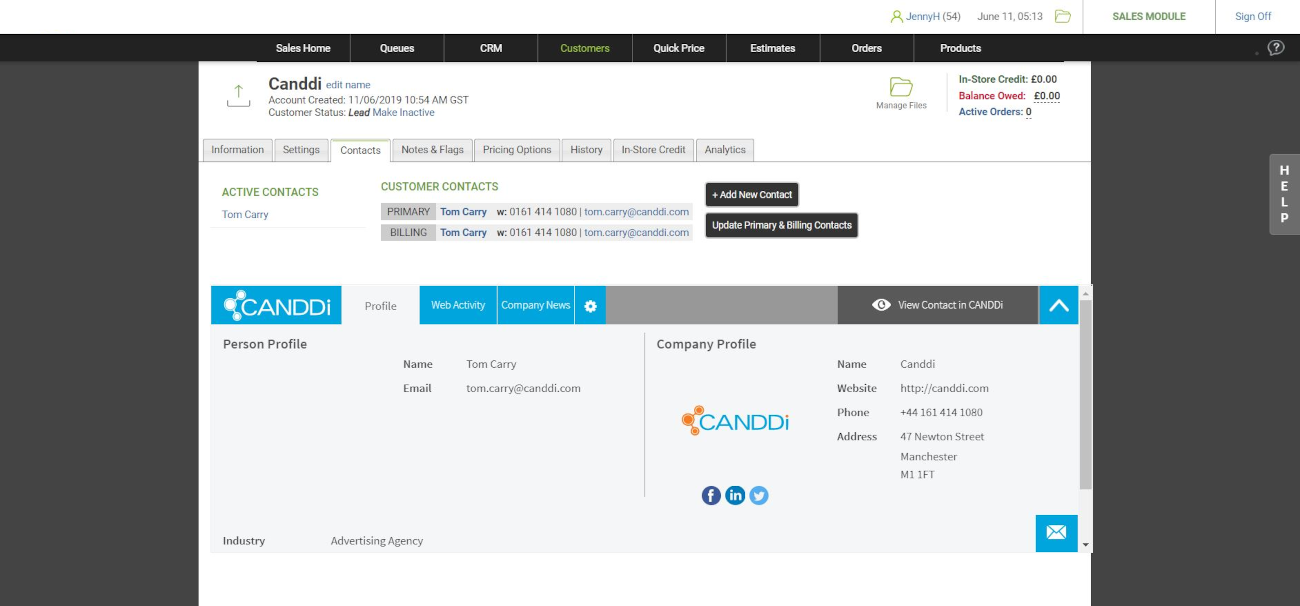Click the BILLING label

pyautogui.click(x=408, y=233)
